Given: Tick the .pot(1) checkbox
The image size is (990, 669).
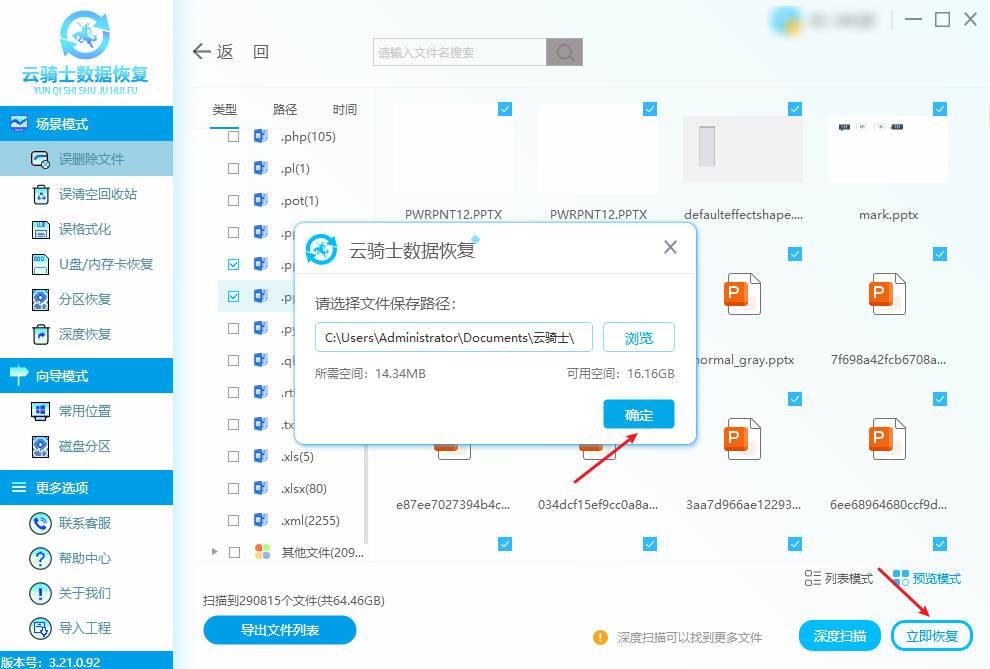Looking at the screenshot, I should (x=234, y=201).
